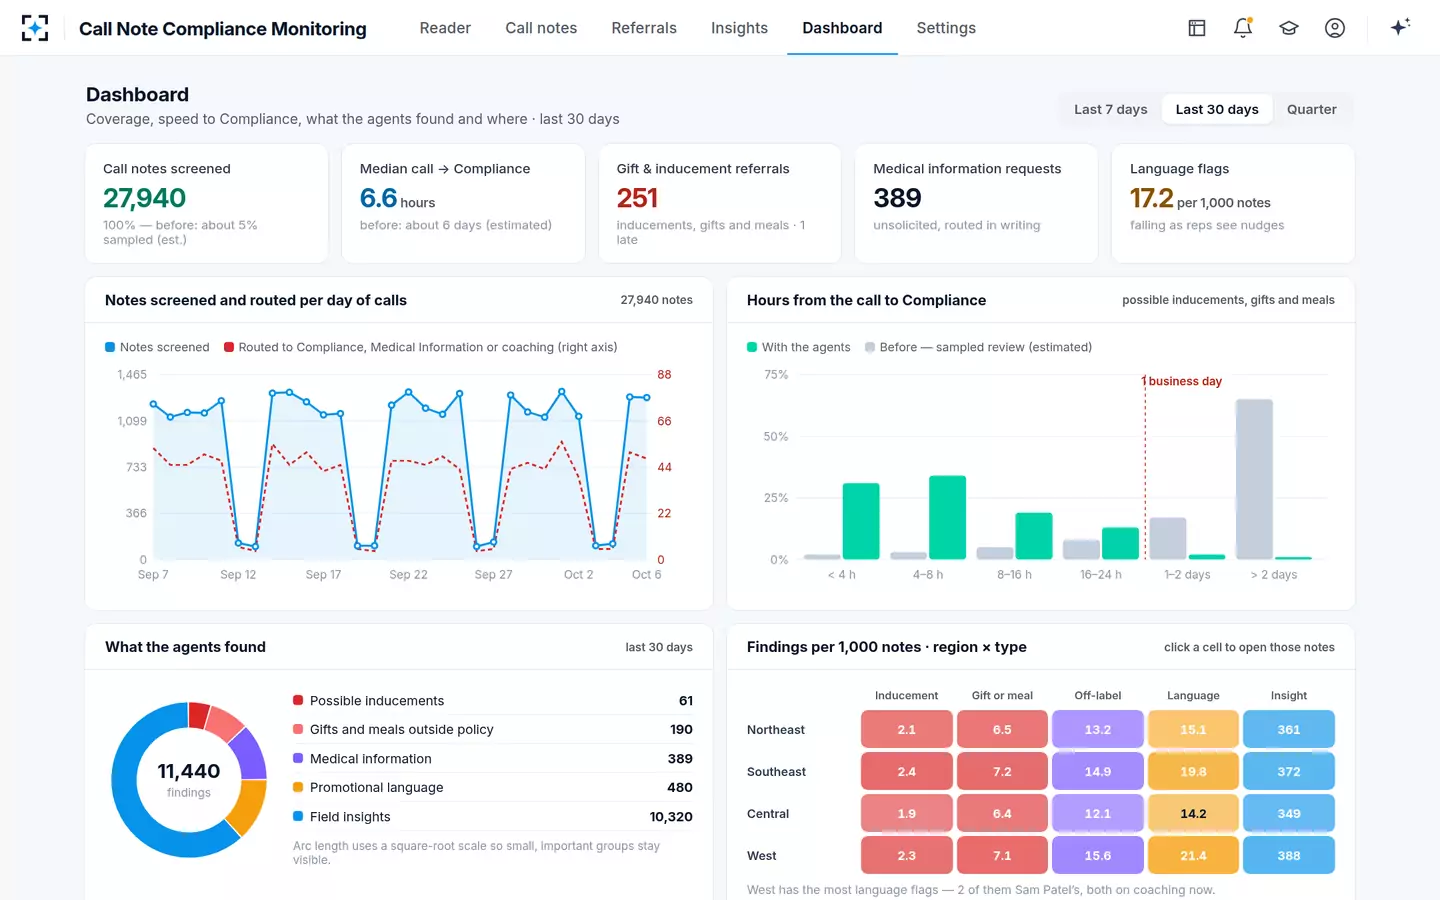This screenshot has width=1440, height=900.
Task: Open the user account icon
Action: point(1335,28)
